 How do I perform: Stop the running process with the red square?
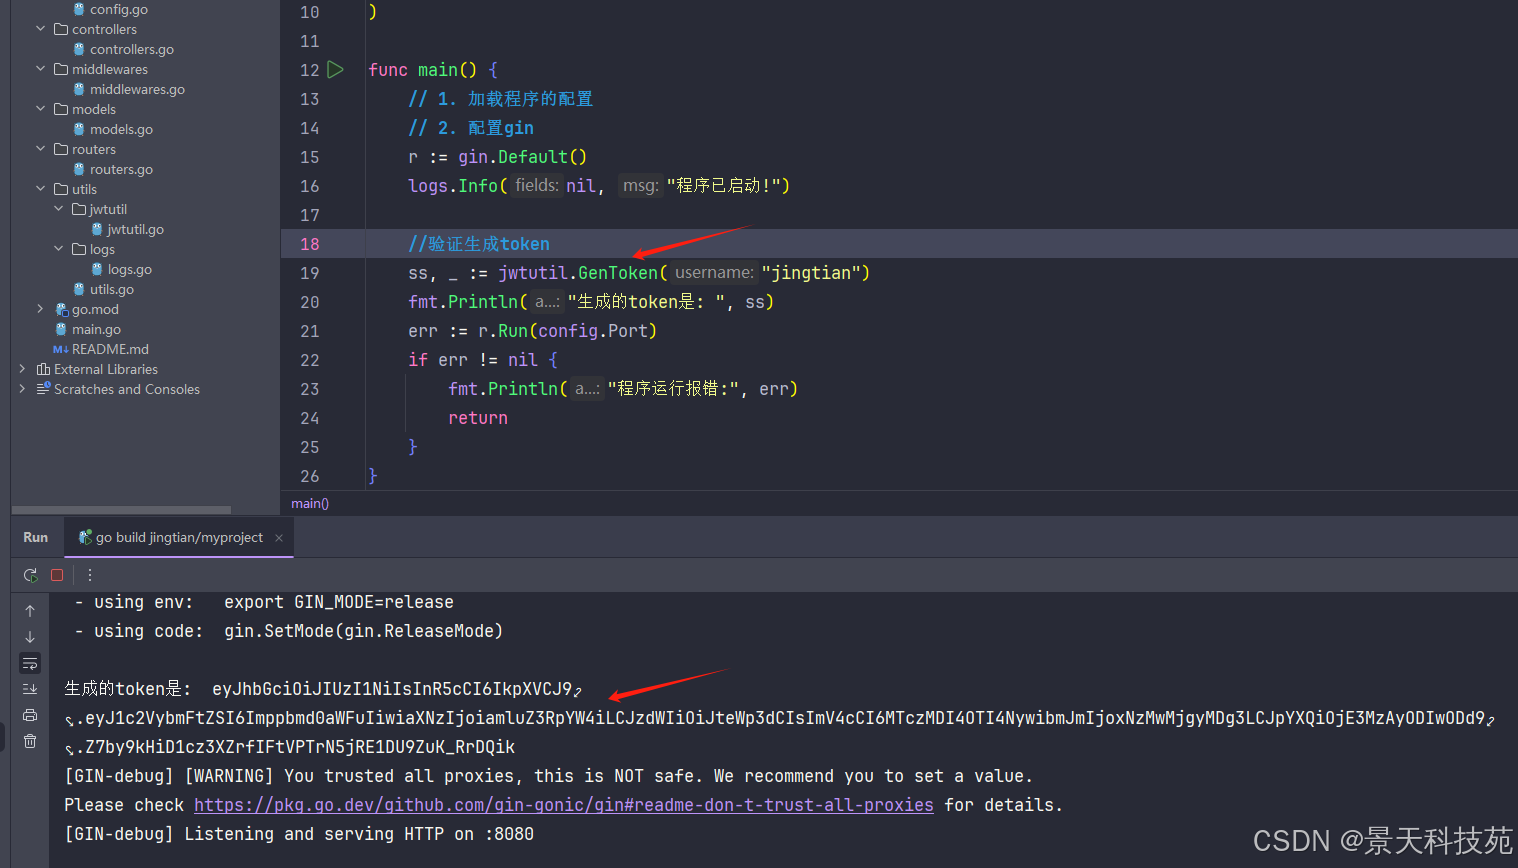click(x=57, y=575)
